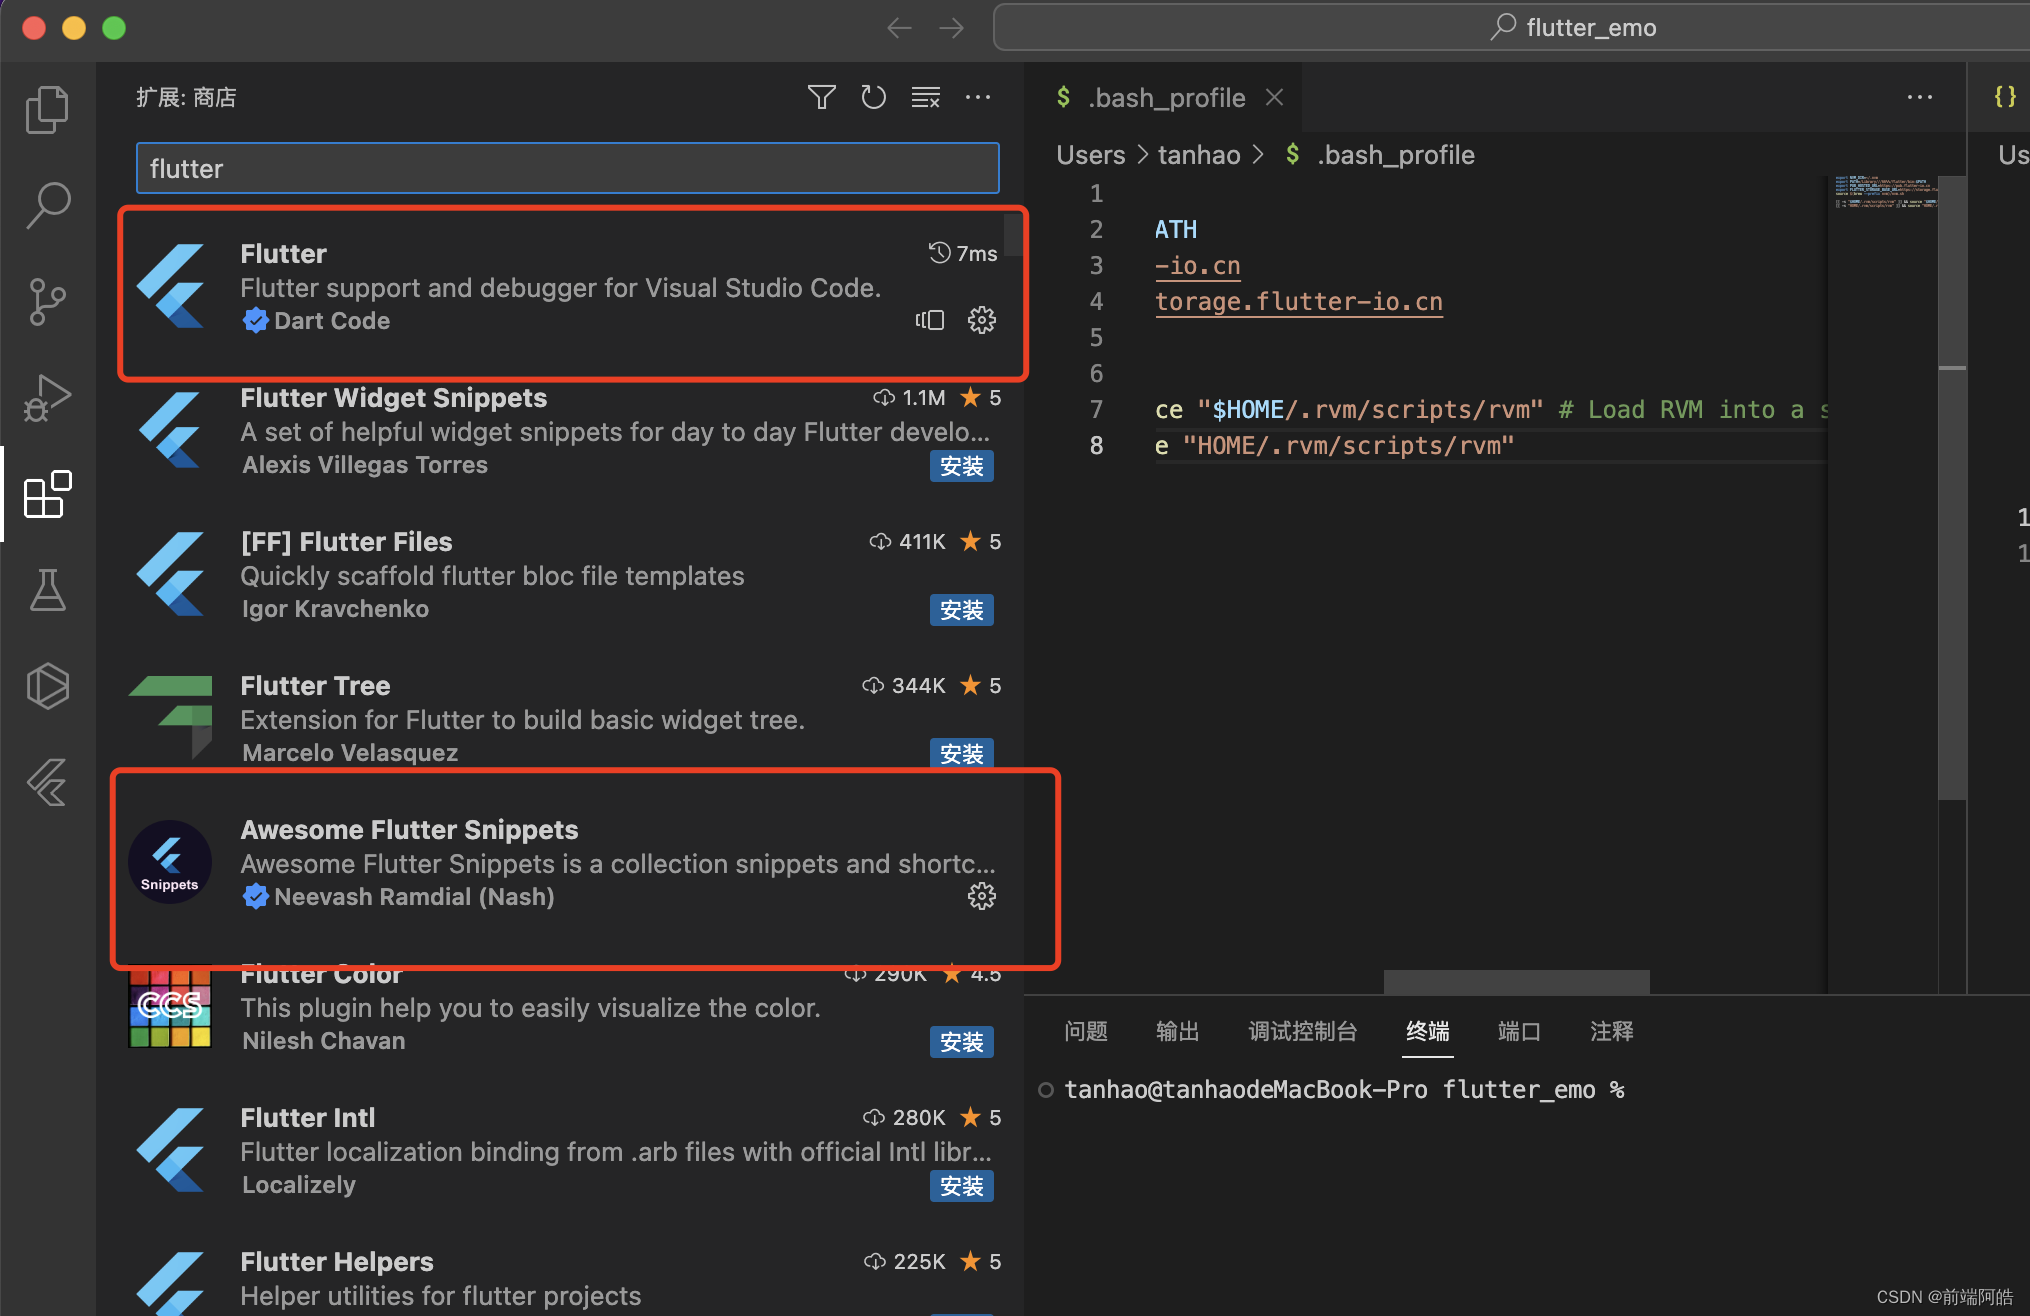Viewport: 2030px width, 1316px height.
Task: Click line number 8 in editor gutter
Action: click(x=1096, y=446)
